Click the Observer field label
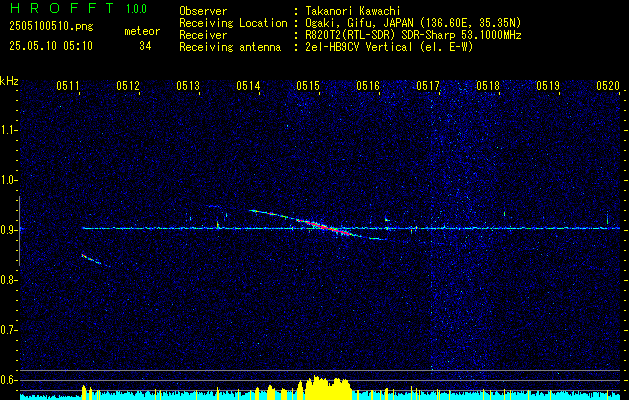This screenshot has height=400, width=629. pyautogui.click(x=203, y=11)
